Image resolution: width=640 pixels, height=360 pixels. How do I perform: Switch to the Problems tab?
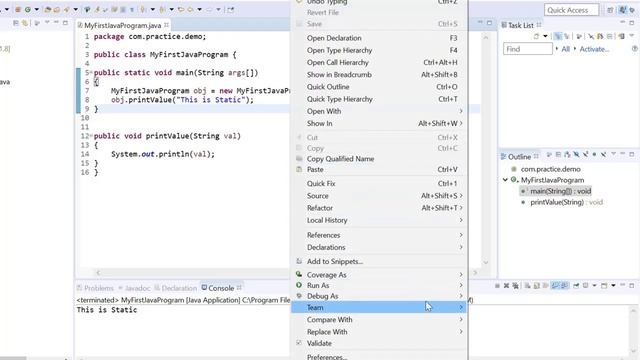click(x=95, y=288)
